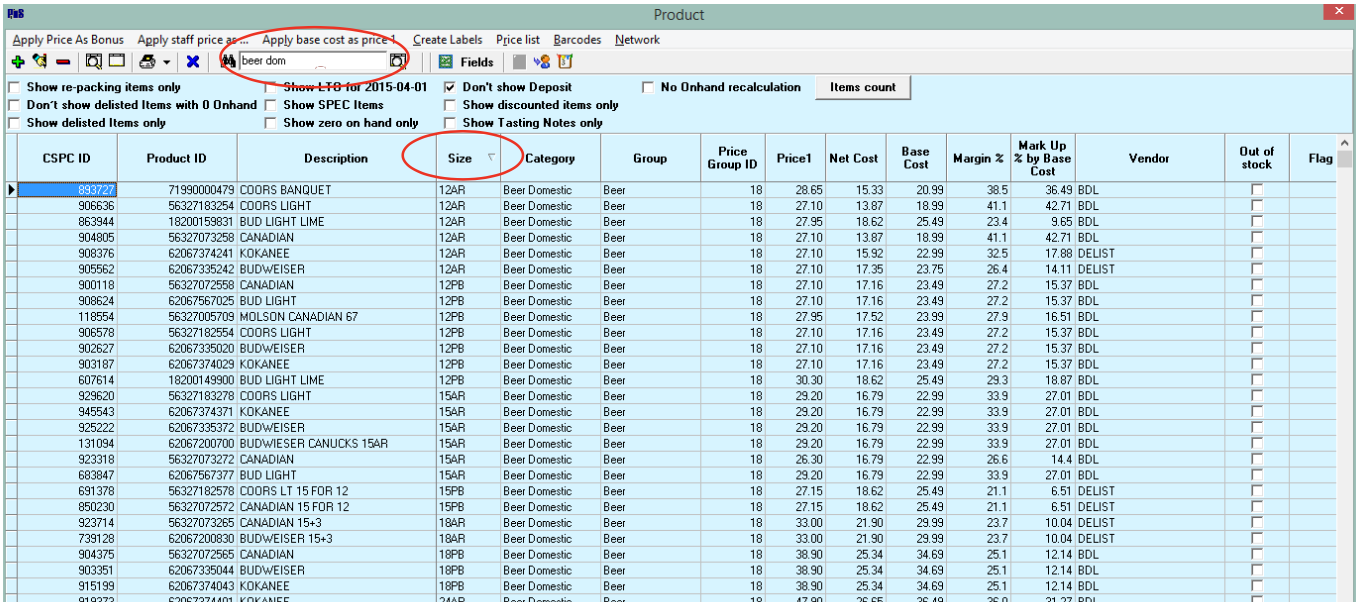Toggle Show LTO for 2015-04-01 checkbox
Screen dimensions: 1360x604
271,87
